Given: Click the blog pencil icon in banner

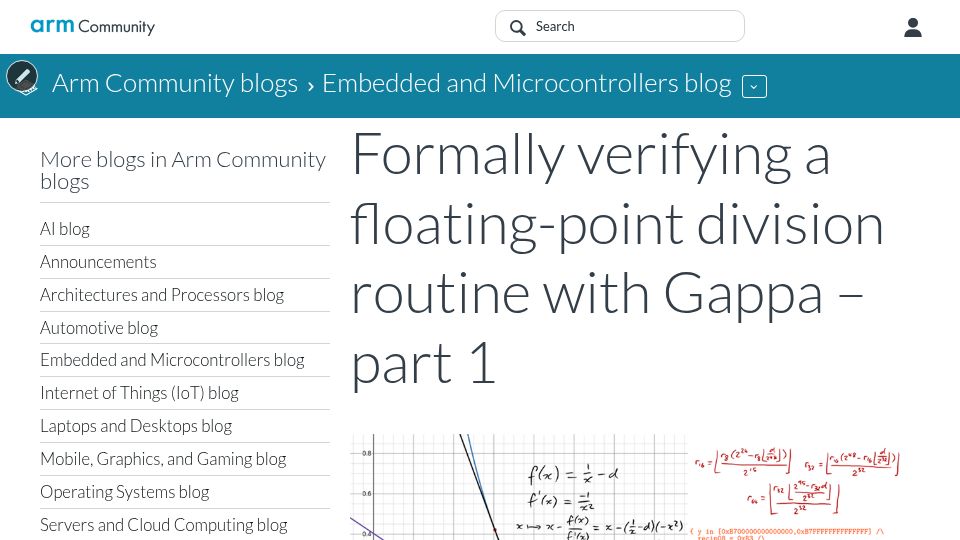Looking at the screenshot, I should point(22,78).
